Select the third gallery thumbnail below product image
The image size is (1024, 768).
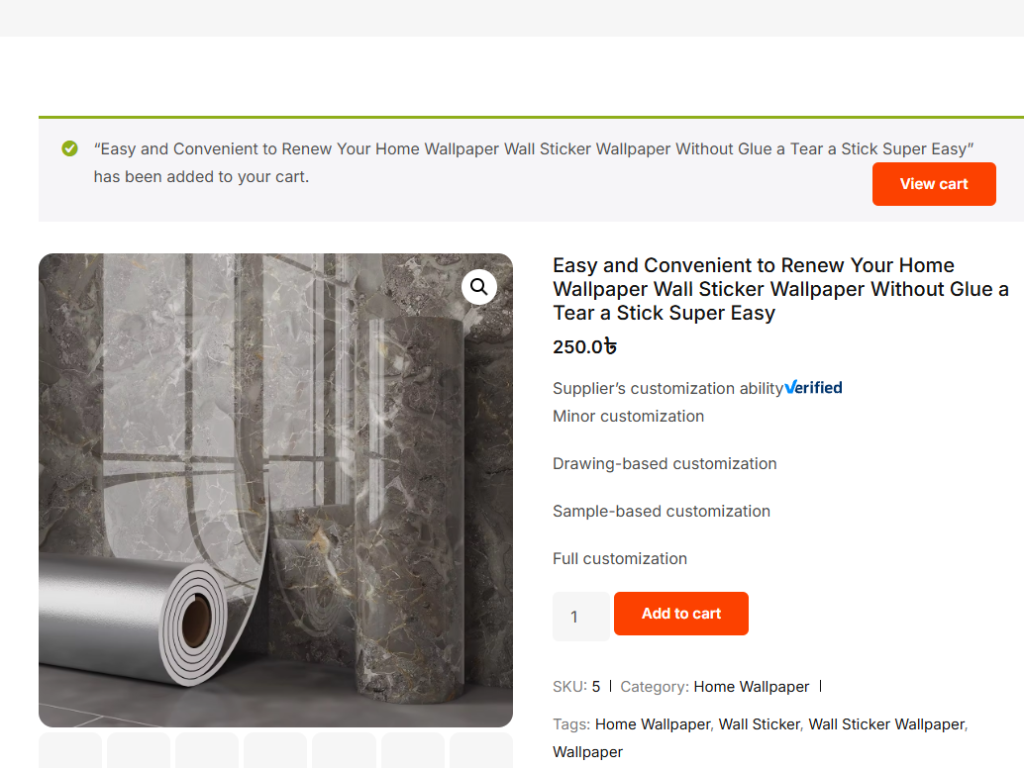click(x=207, y=751)
